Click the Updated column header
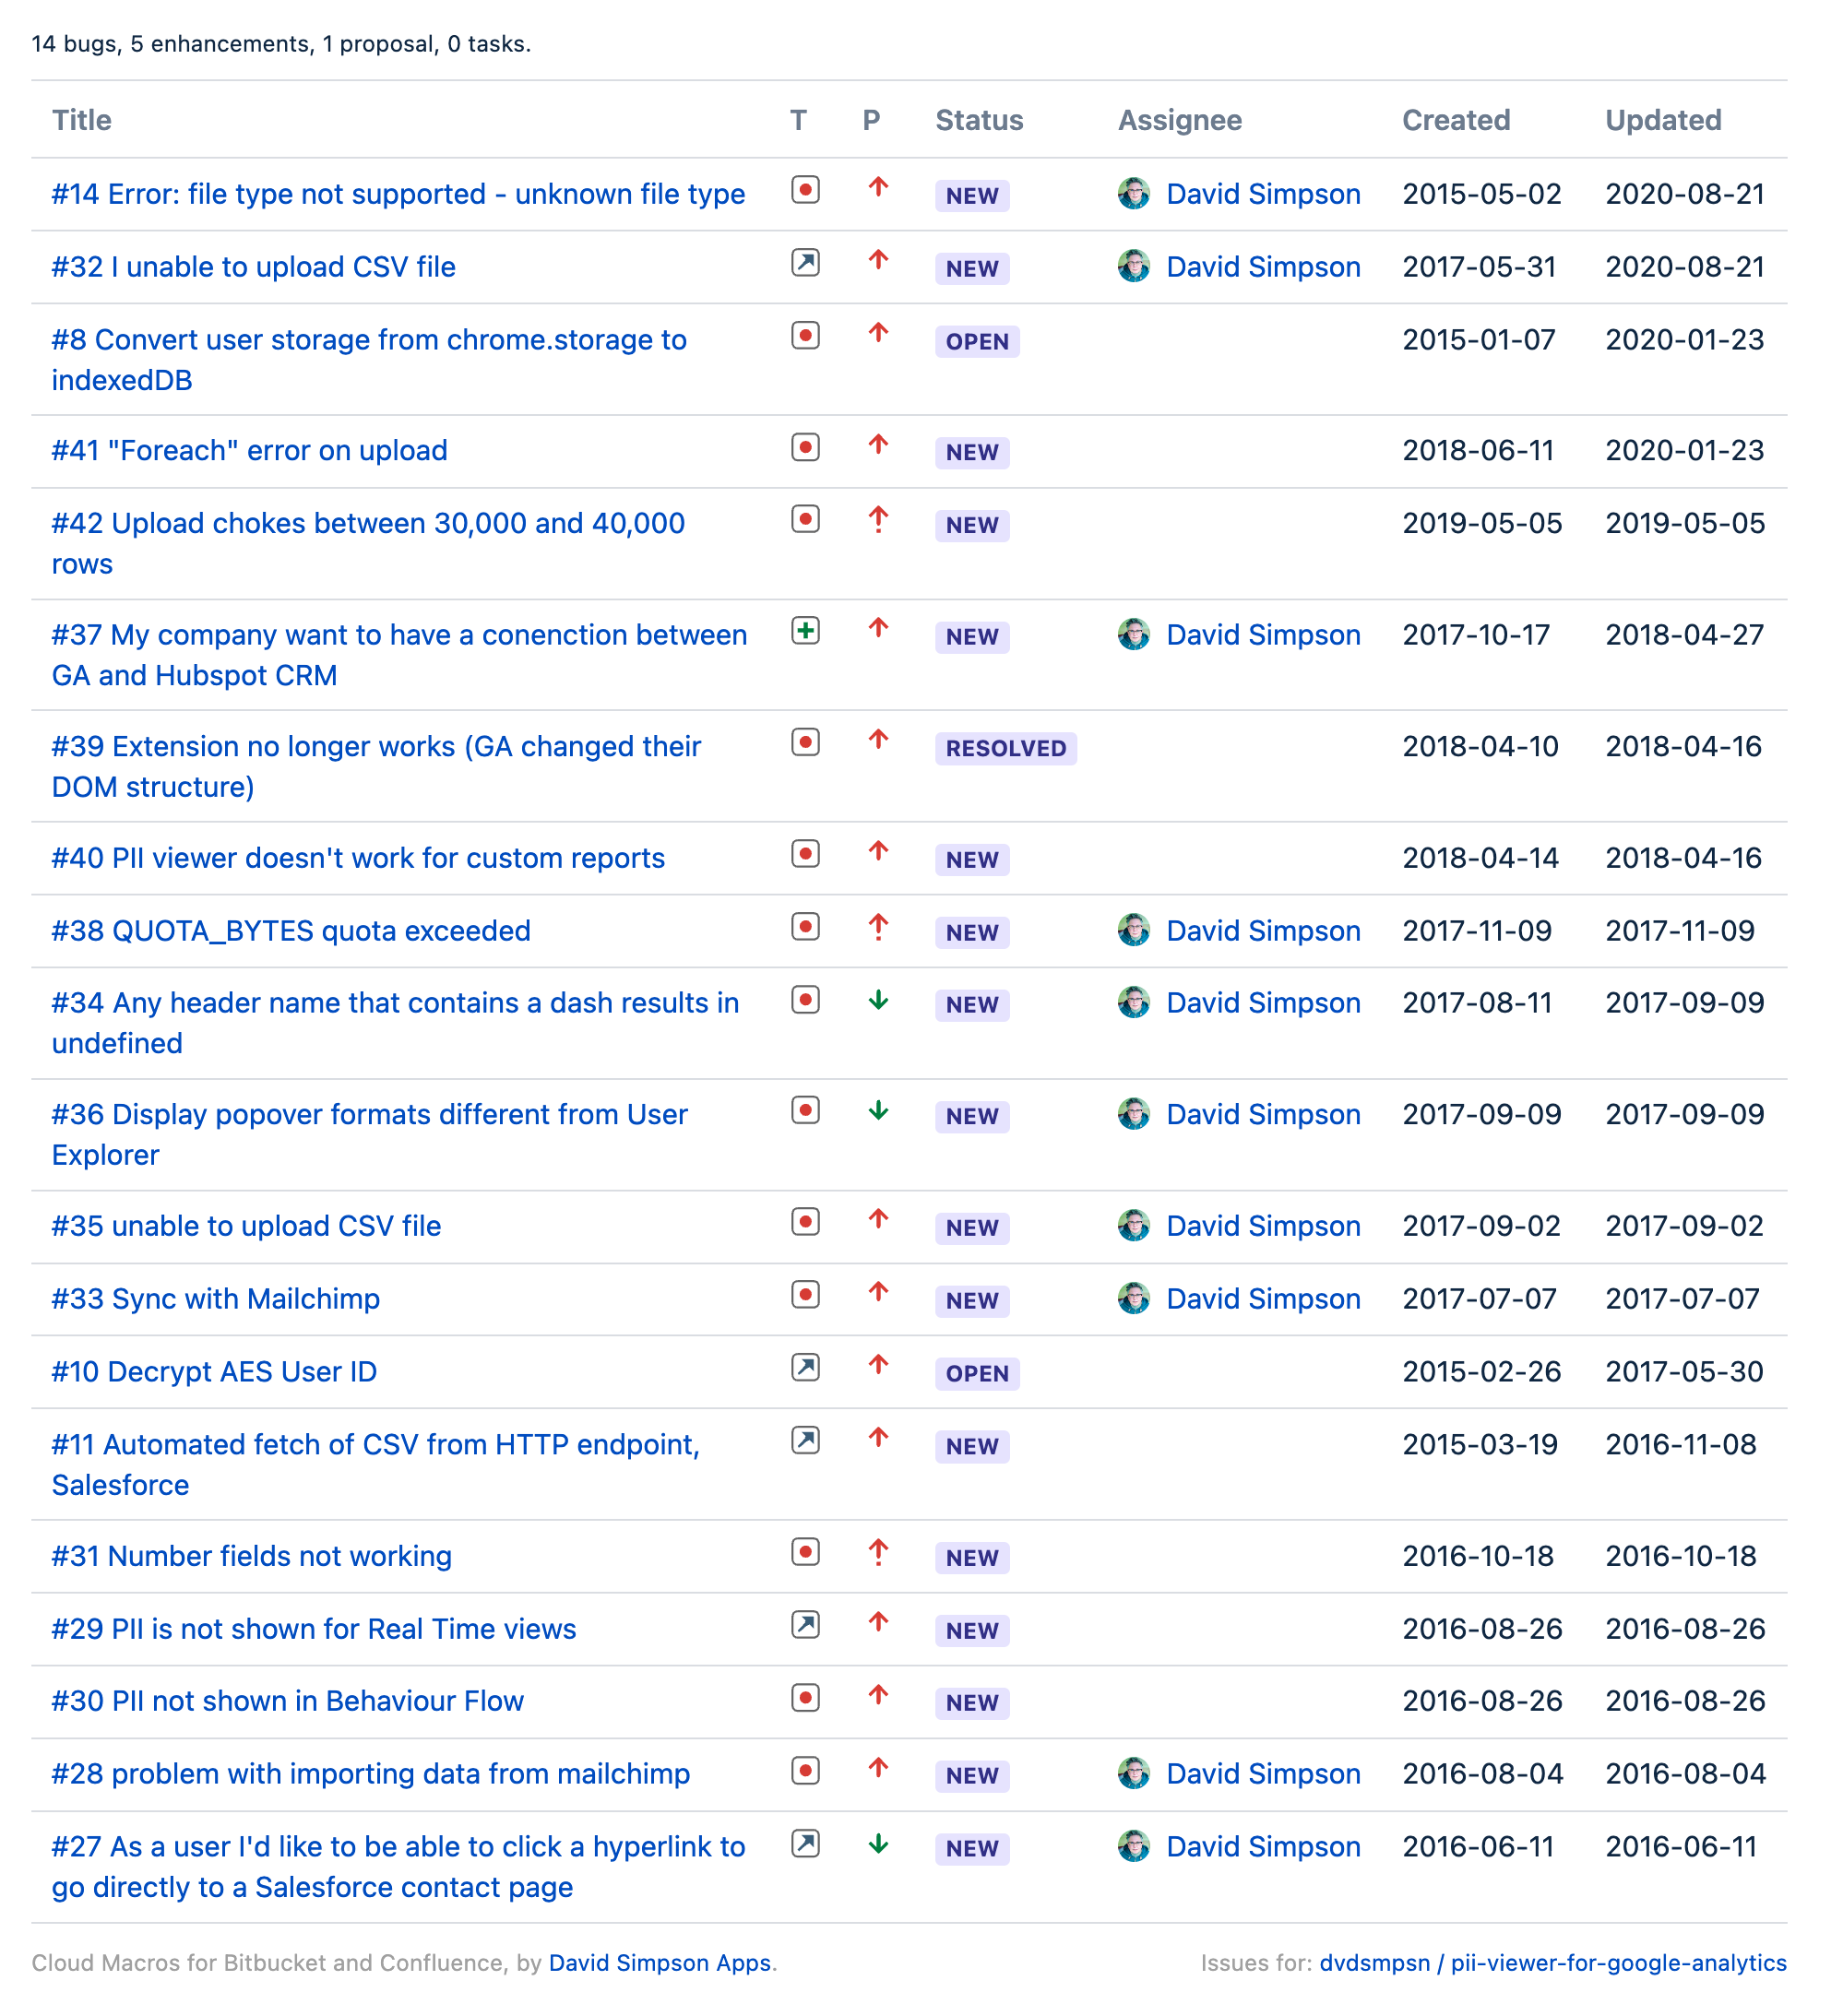 click(1662, 120)
